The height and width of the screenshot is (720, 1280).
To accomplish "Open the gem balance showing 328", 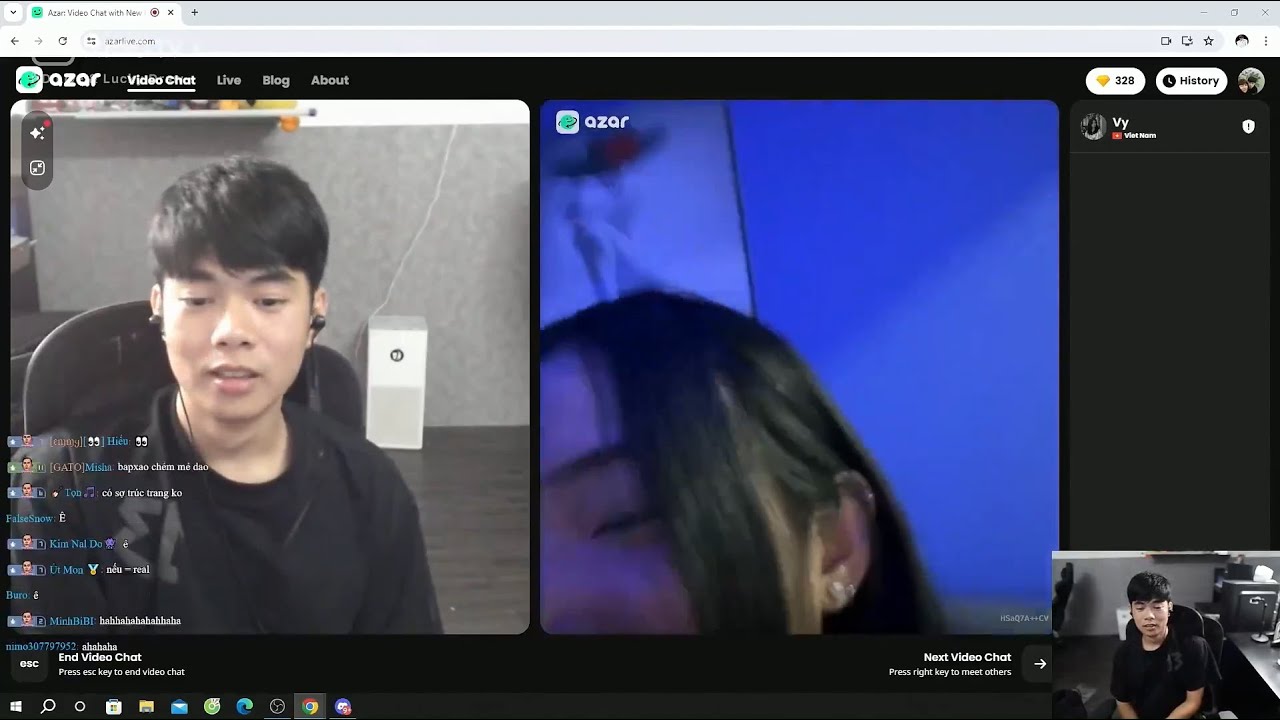I will [1116, 81].
